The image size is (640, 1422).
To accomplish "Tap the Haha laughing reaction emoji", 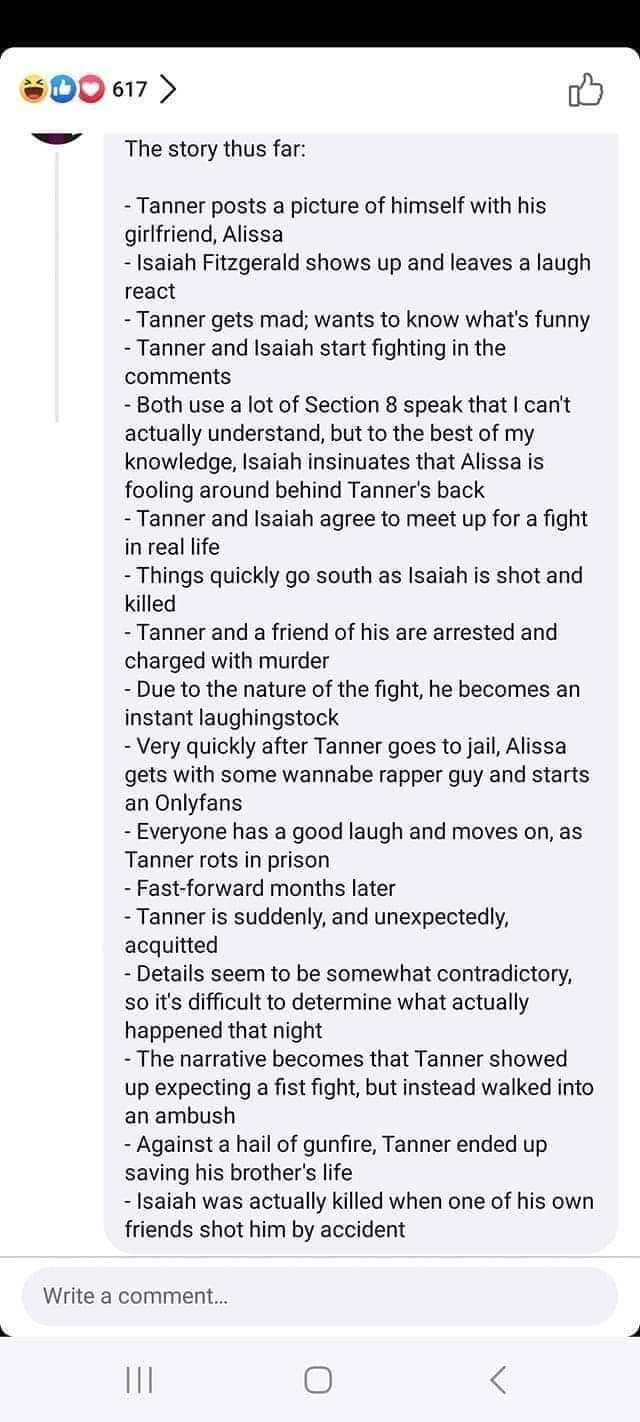I will pos(33,90).
